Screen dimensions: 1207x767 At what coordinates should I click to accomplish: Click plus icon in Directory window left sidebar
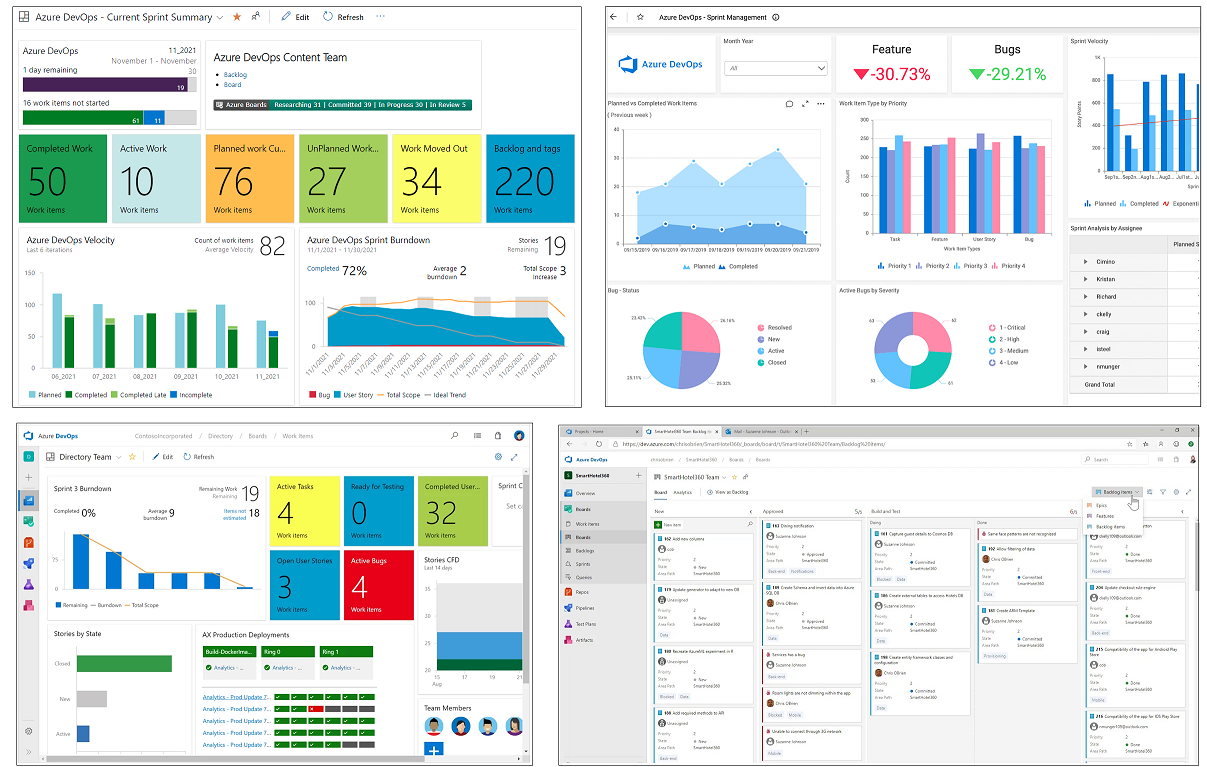(29, 478)
